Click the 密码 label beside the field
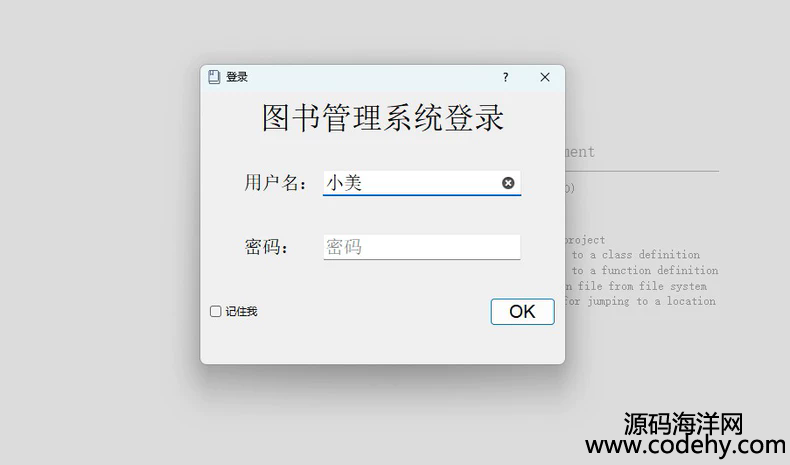The image size is (790, 465). click(x=266, y=247)
